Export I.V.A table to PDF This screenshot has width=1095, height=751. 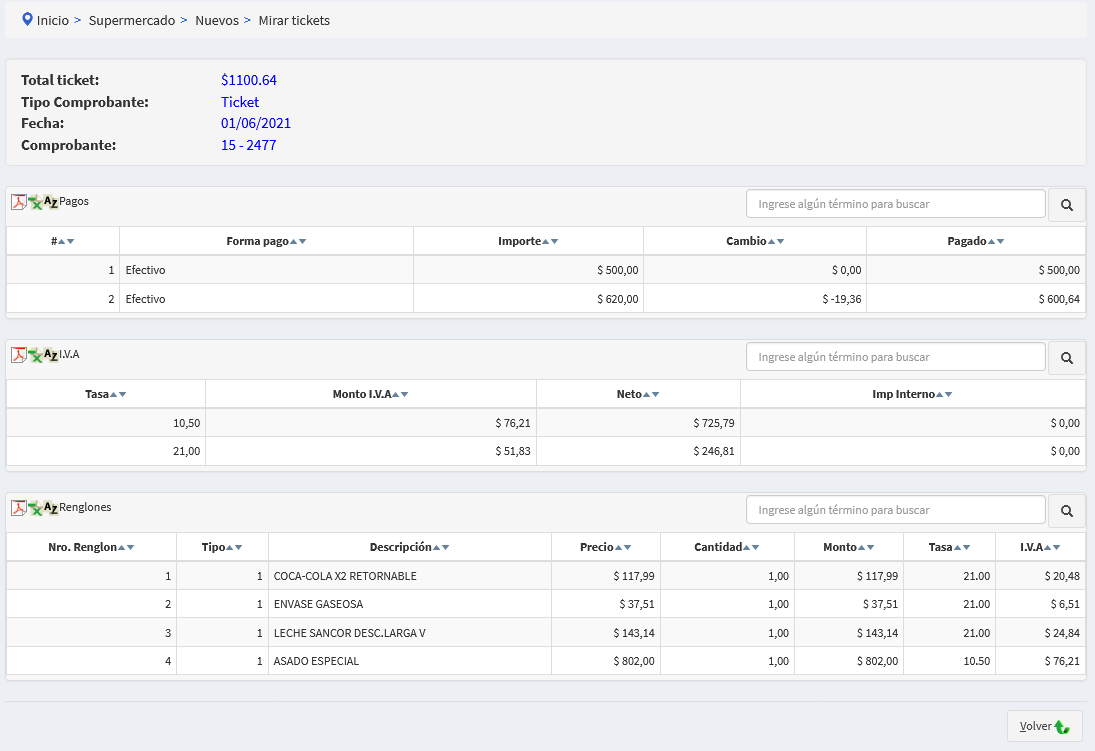(x=19, y=355)
